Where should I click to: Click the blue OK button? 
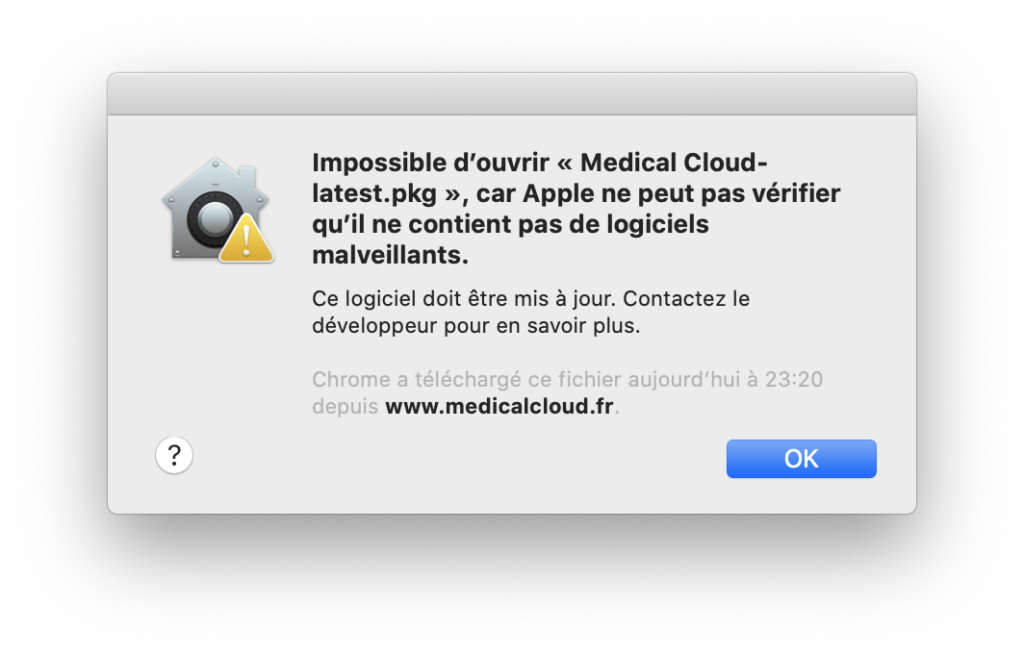(801, 459)
